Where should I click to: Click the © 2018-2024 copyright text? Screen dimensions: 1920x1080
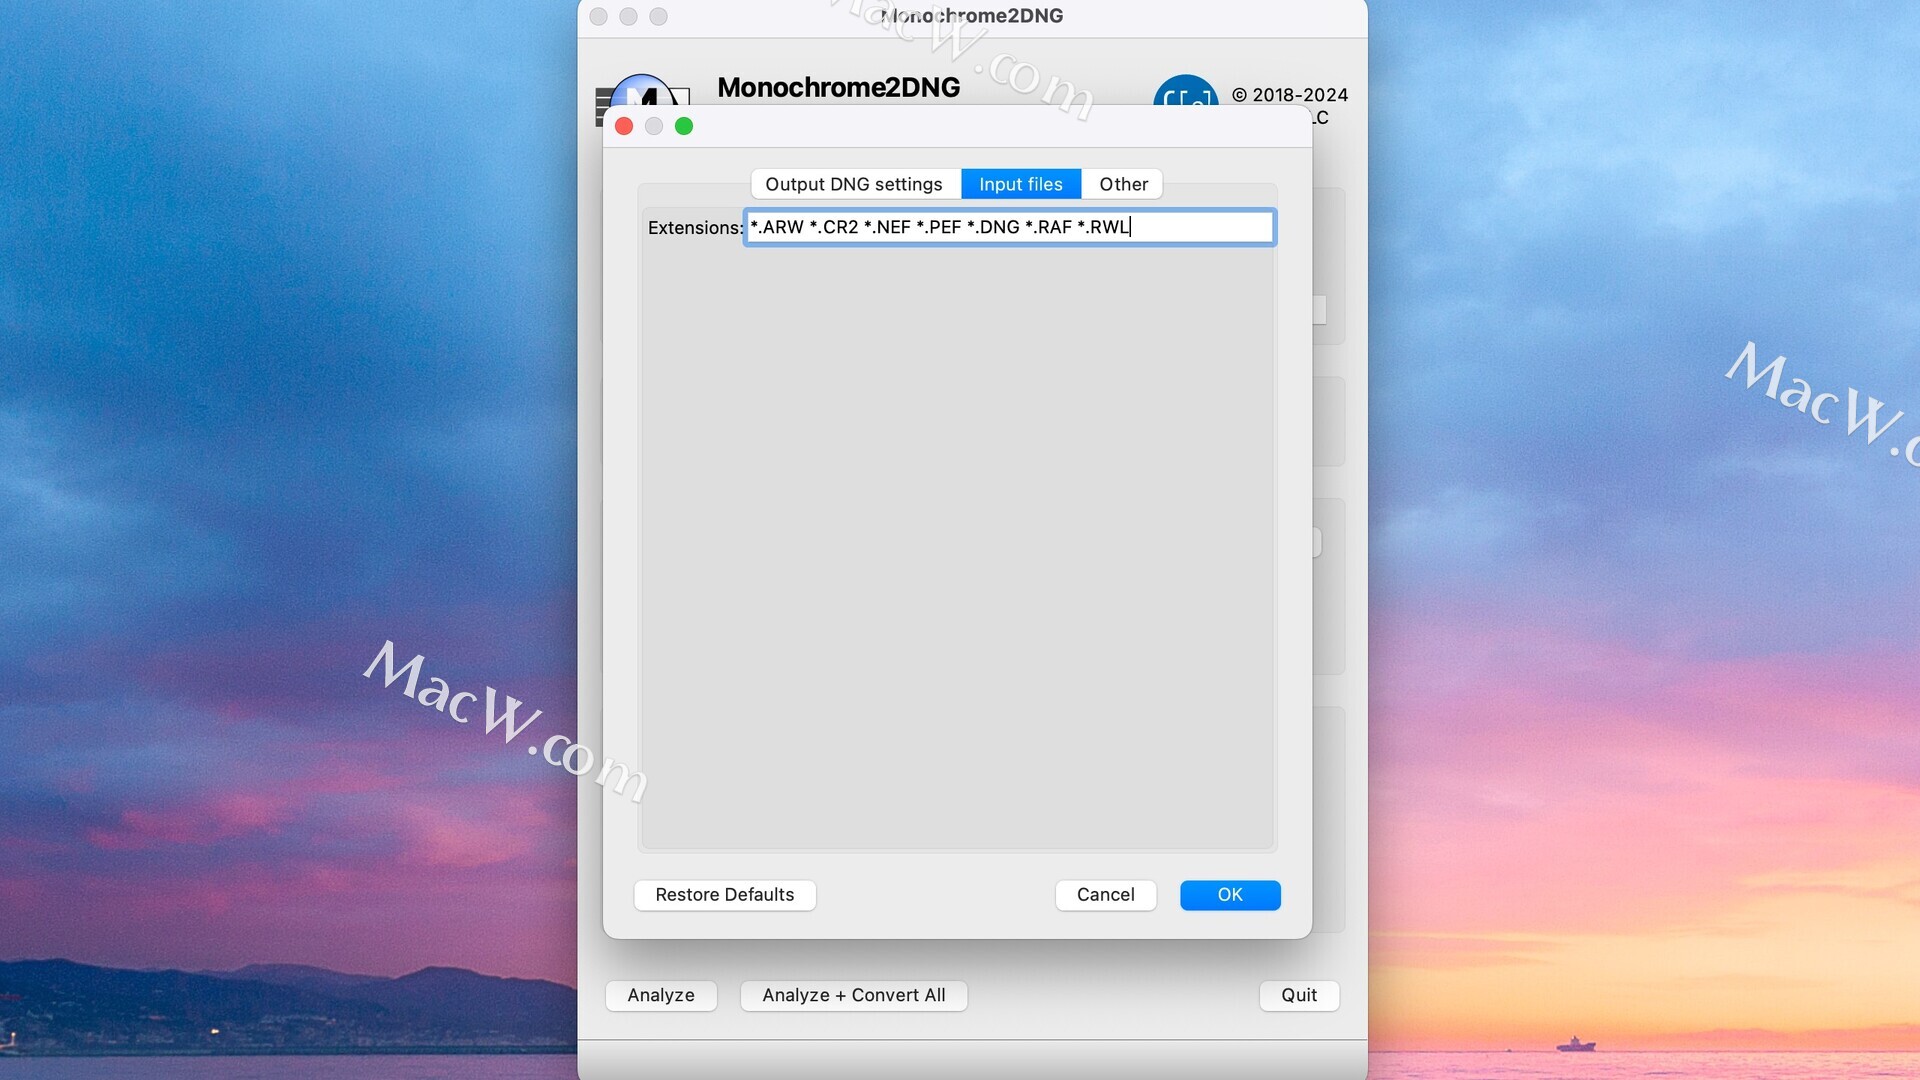coord(1290,95)
